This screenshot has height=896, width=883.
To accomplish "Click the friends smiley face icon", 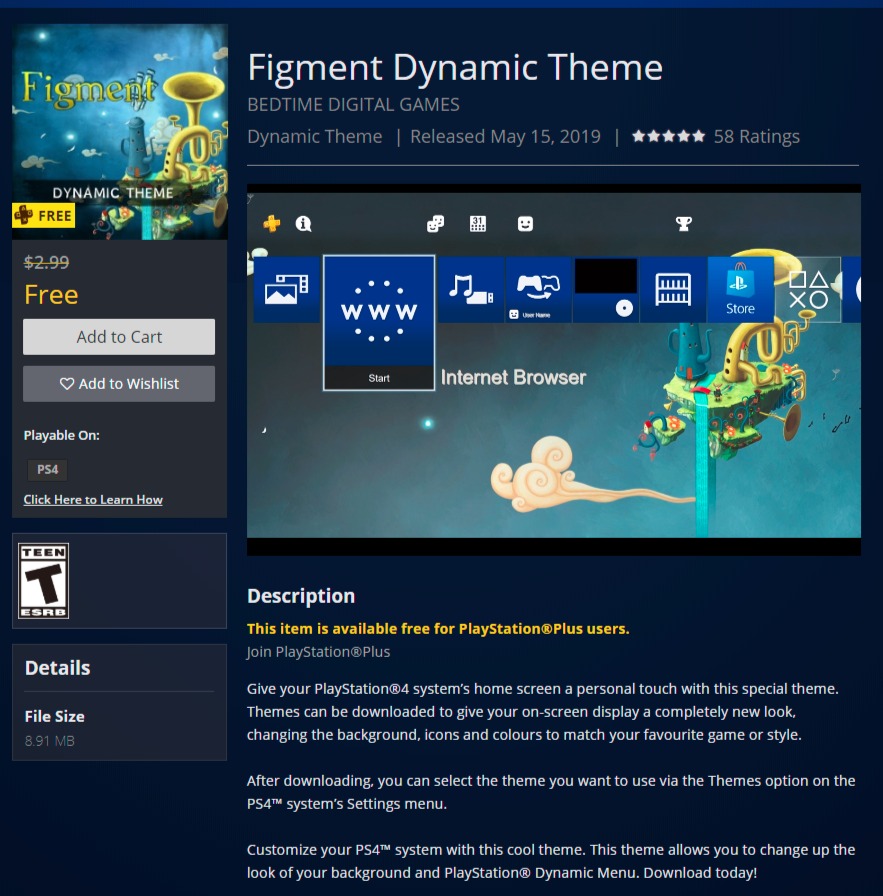I will pyautogui.click(x=525, y=223).
